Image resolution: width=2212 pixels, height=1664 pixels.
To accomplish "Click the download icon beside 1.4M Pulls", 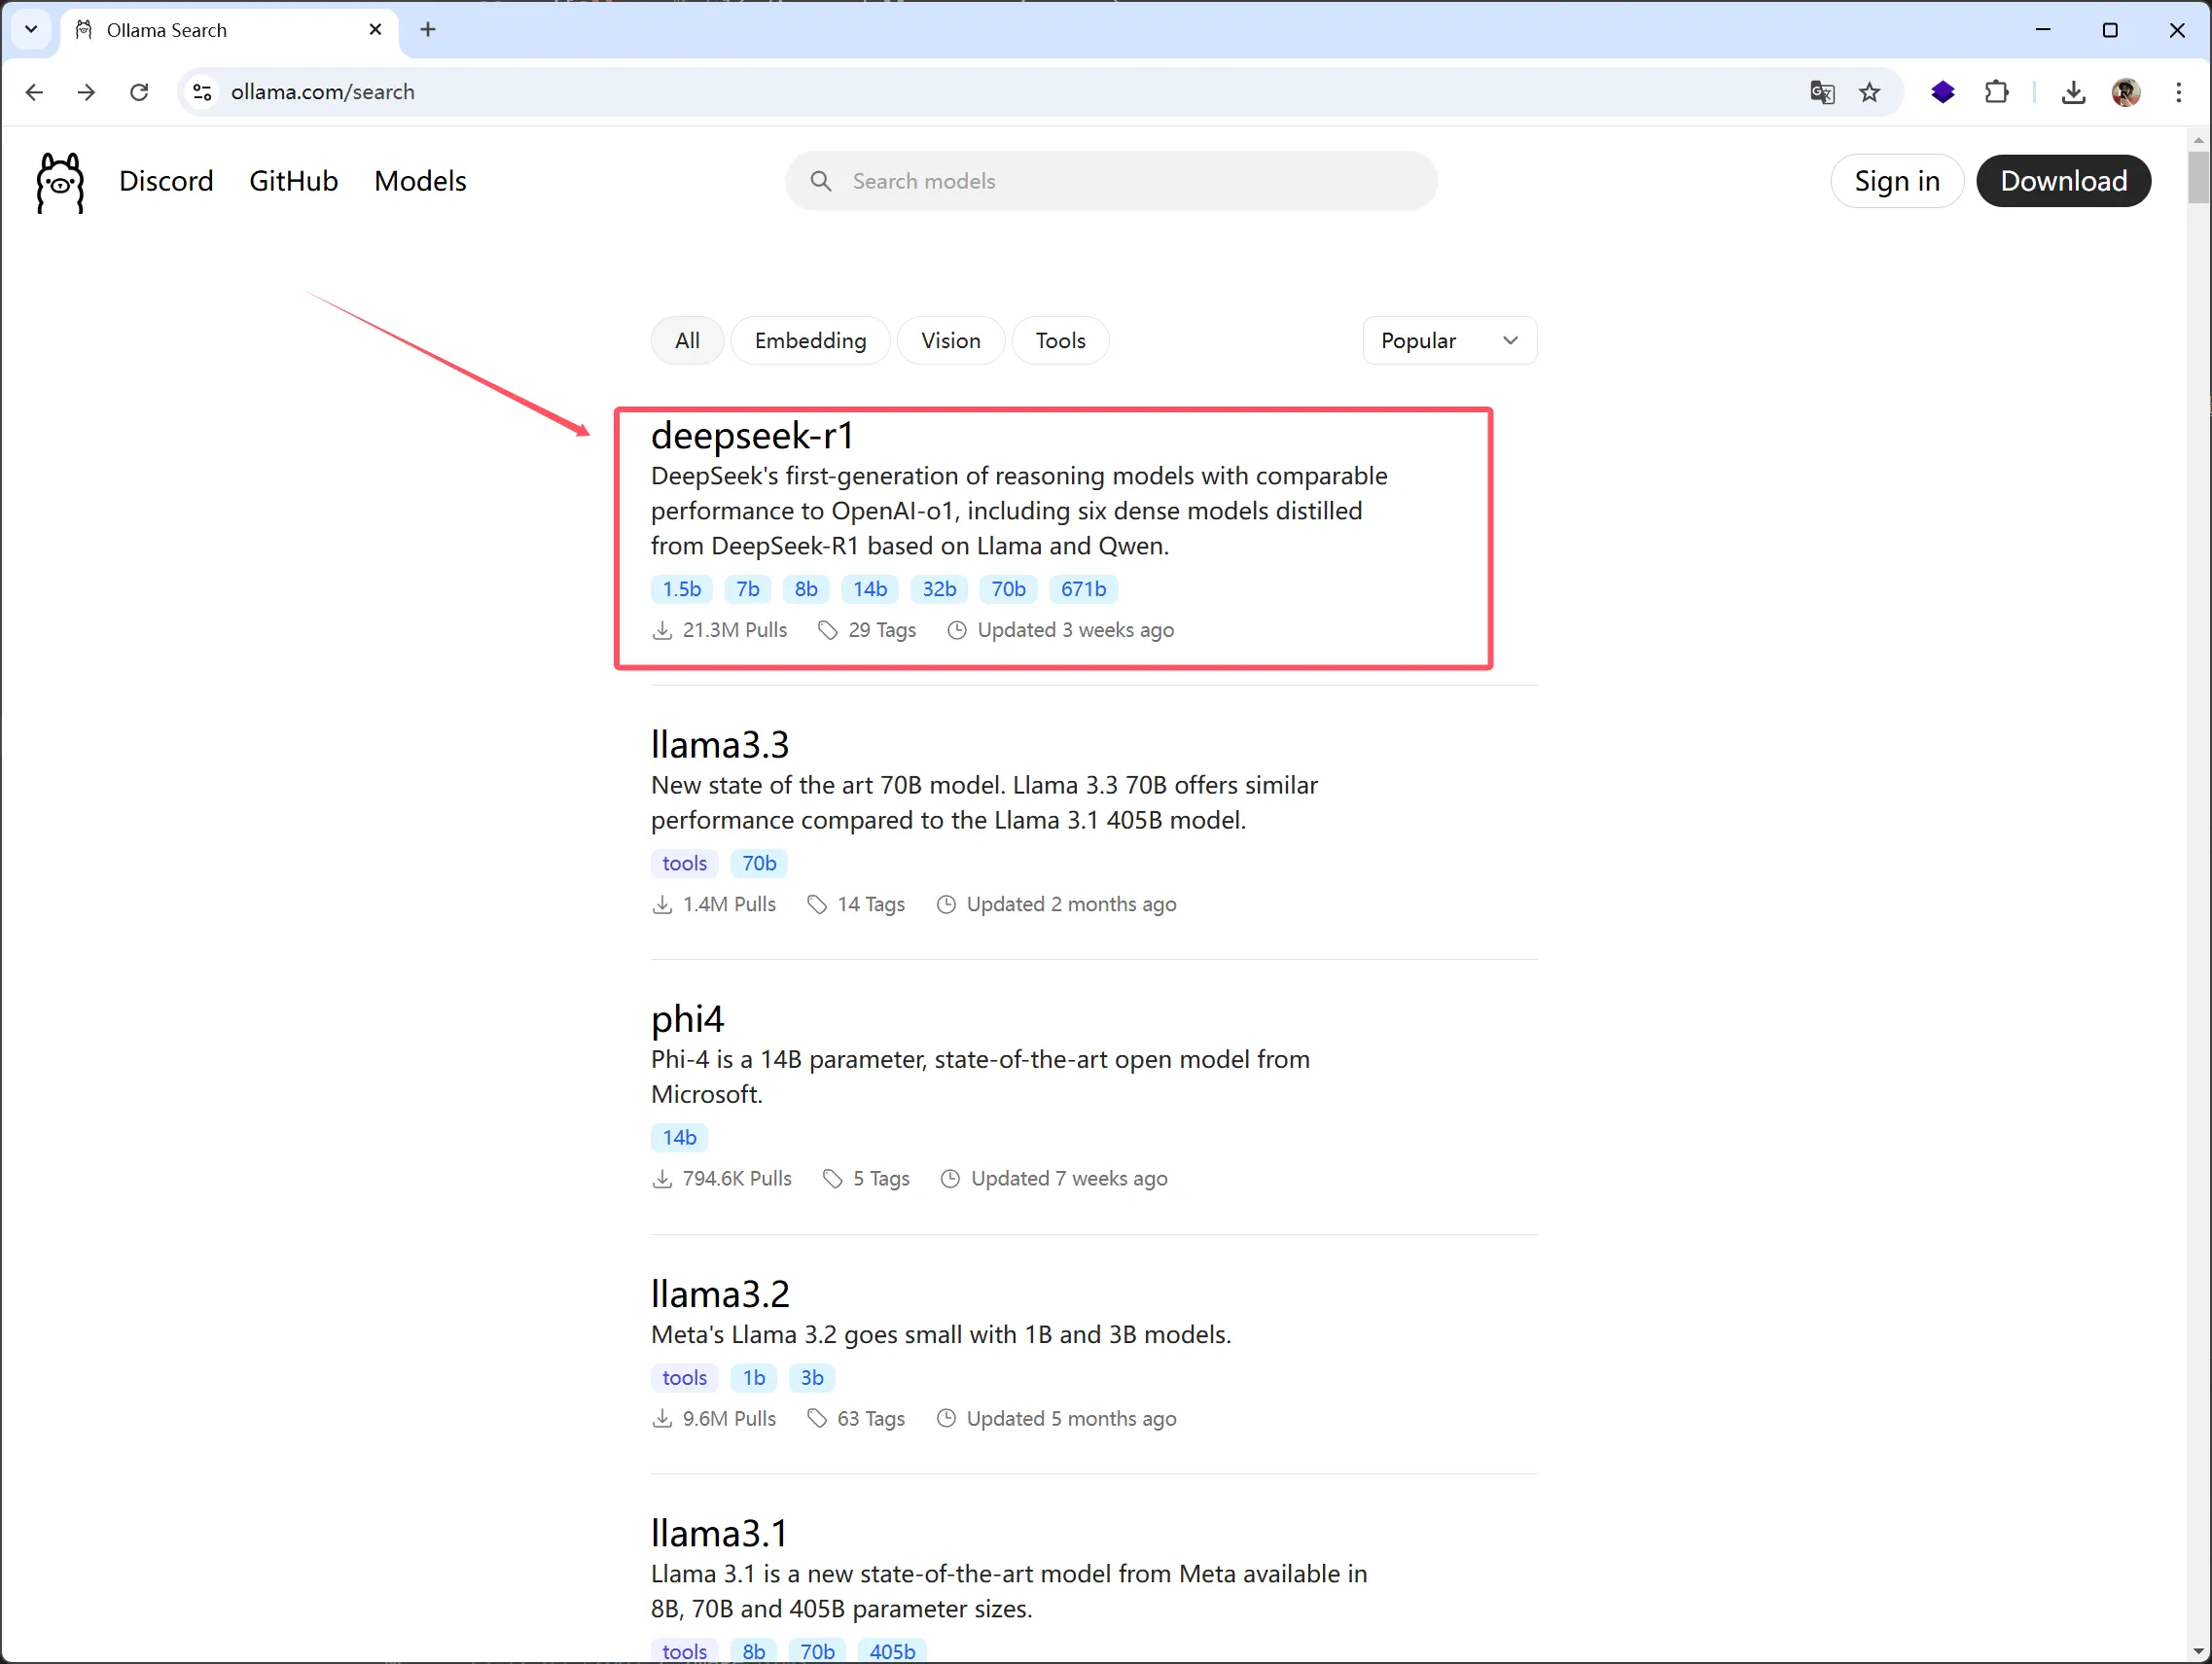I will (x=662, y=904).
